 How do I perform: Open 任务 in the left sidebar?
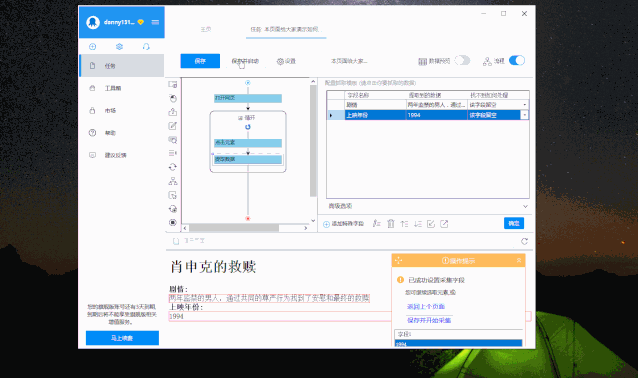coord(122,66)
